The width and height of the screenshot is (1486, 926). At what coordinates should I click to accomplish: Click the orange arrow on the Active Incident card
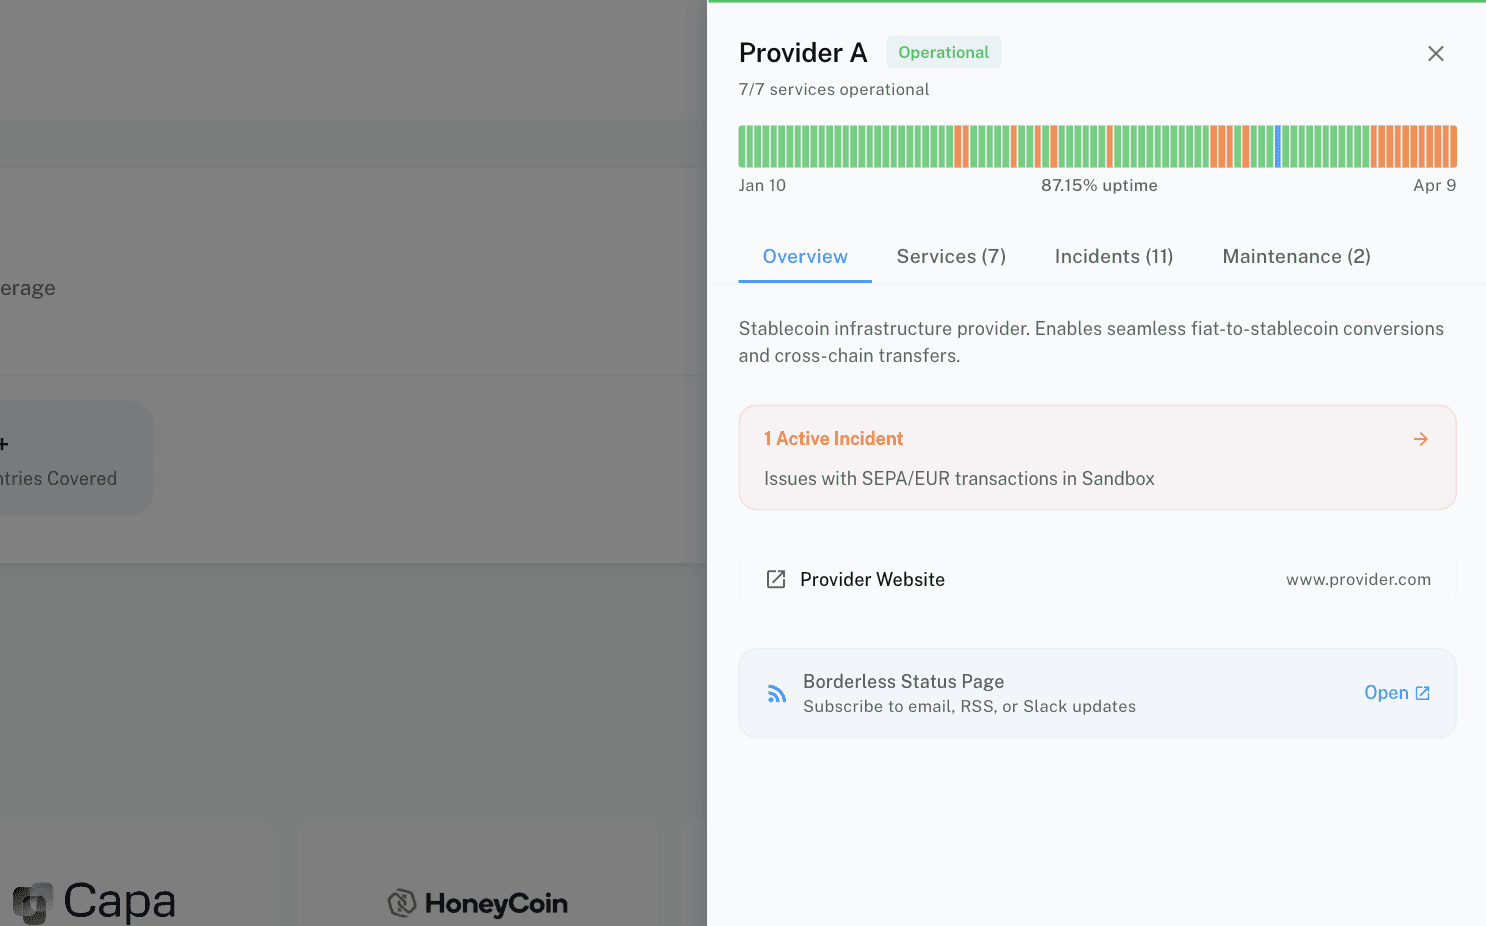coord(1420,439)
